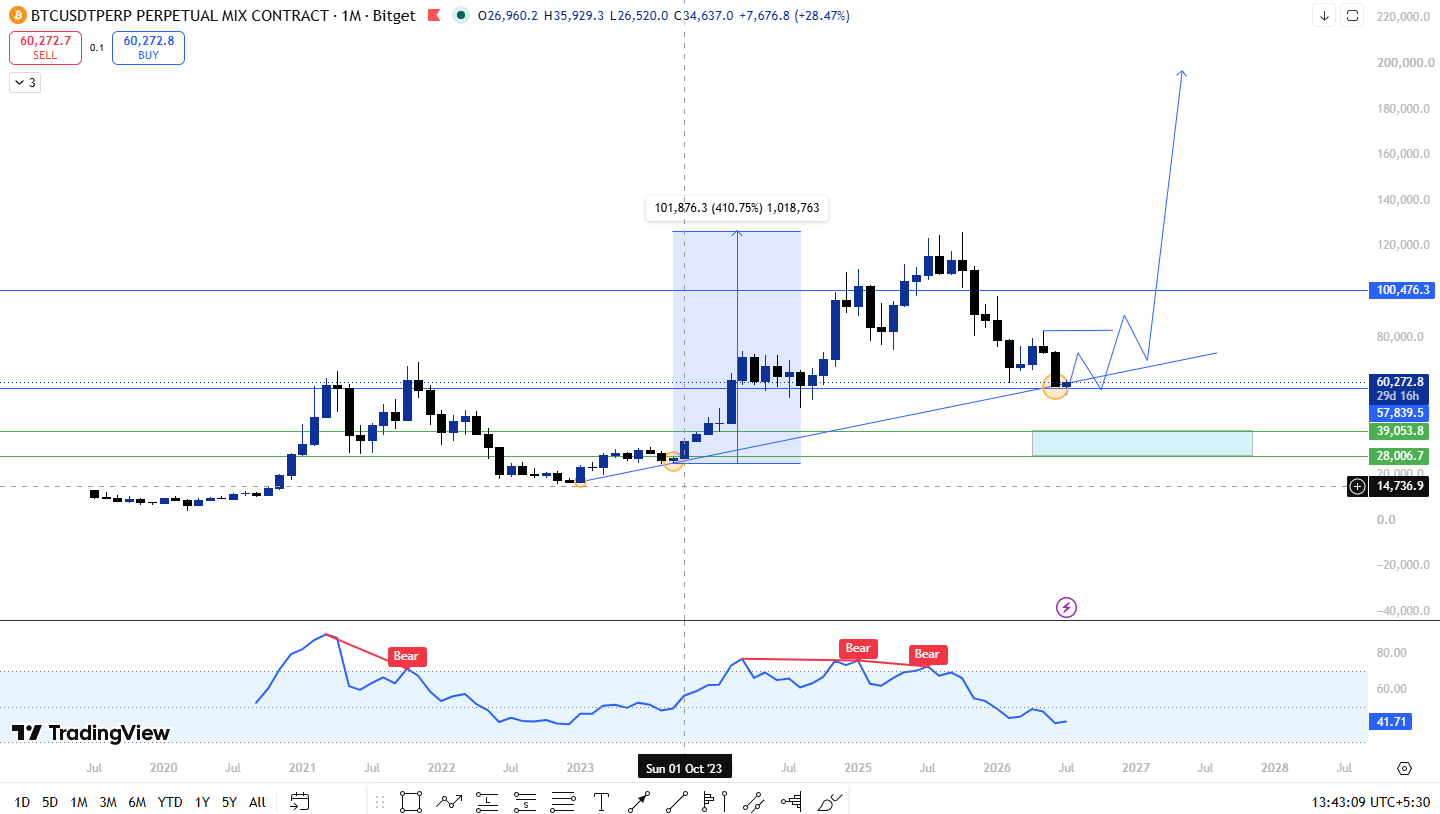Click the Bear label above 2021 RSI peak
The height and width of the screenshot is (814, 1440).
pos(406,657)
